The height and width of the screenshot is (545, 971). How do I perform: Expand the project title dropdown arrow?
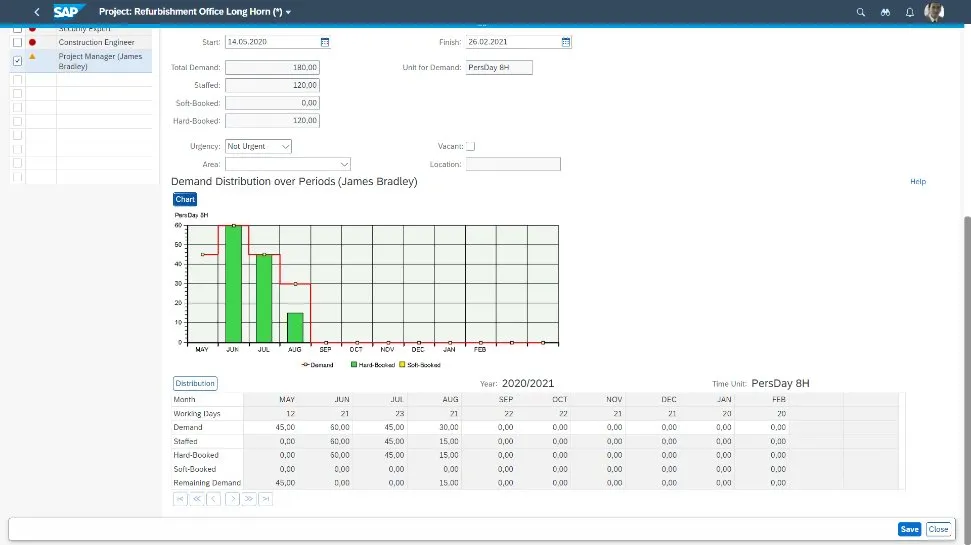(x=289, y=13)
